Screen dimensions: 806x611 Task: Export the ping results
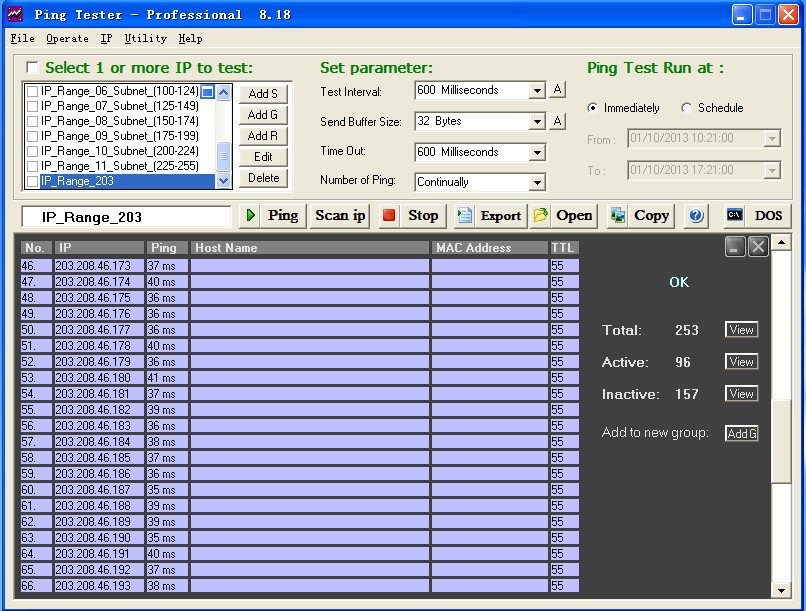[x=489, y=216]
